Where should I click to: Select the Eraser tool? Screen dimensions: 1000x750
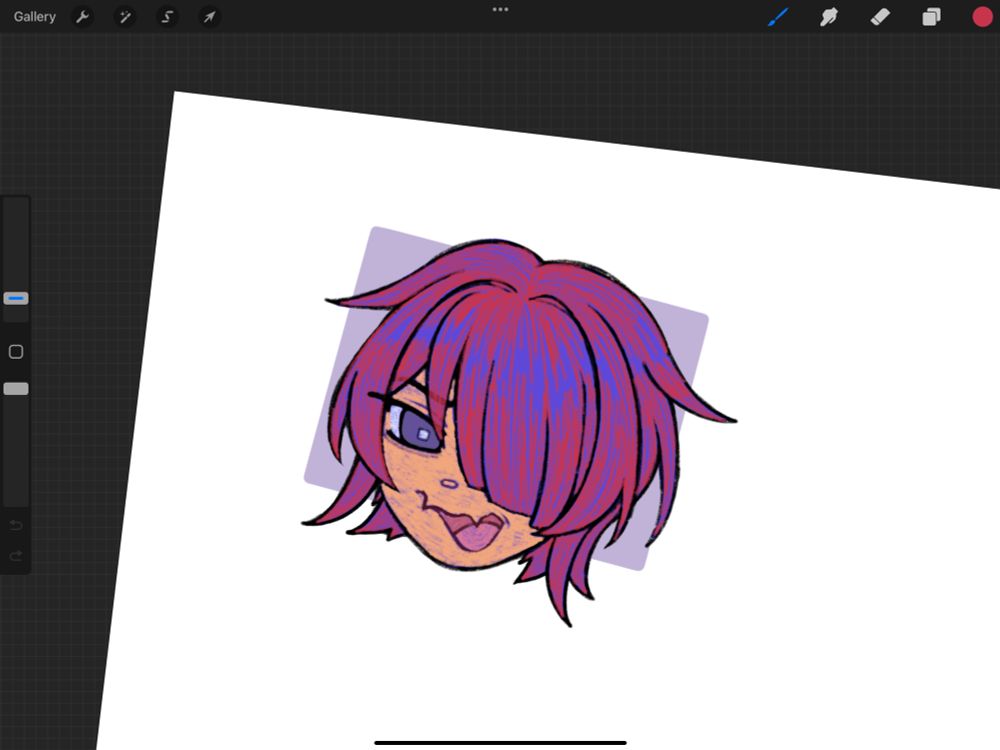[879, 16]
